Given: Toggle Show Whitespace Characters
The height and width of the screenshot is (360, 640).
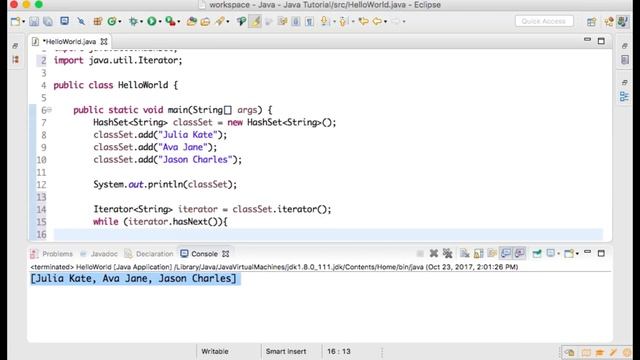Looking at the screenshot, I should click(309, 21).
